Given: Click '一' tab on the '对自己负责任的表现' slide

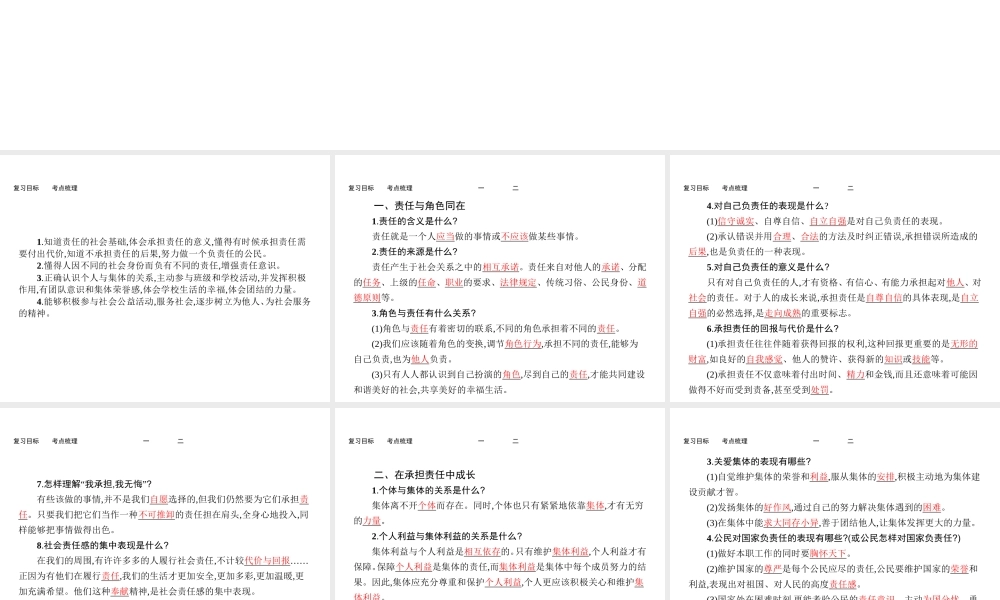Looking at the screenshot, I should 816,188.
